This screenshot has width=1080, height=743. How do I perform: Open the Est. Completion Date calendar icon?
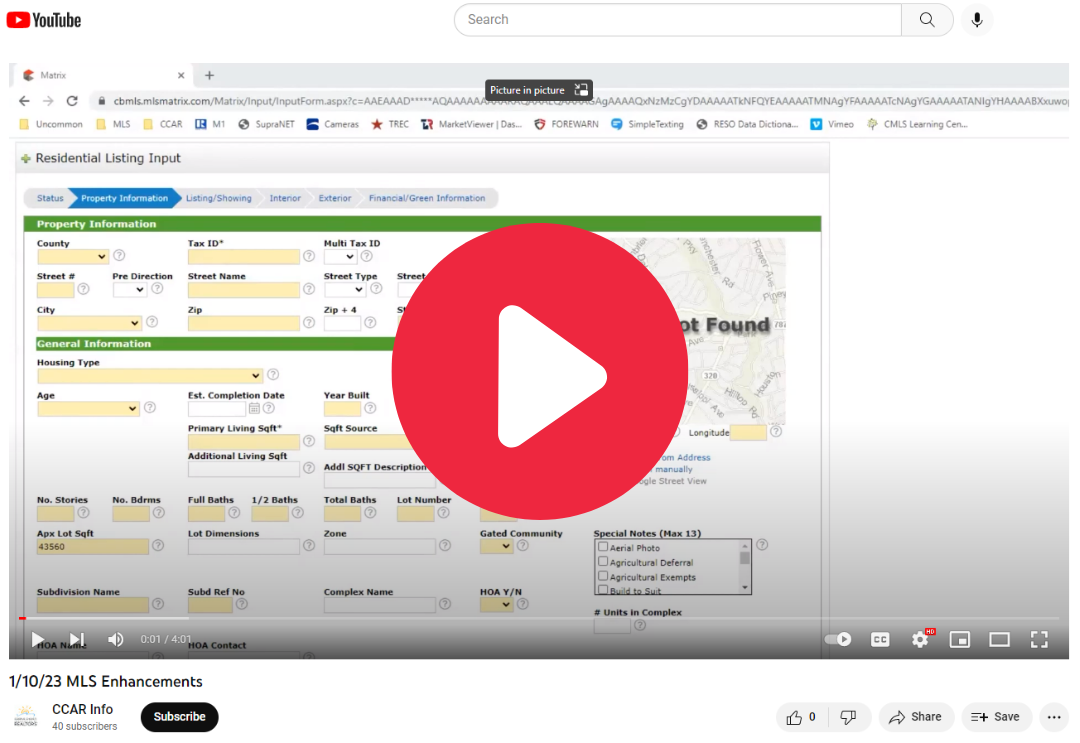pos(254,408)
